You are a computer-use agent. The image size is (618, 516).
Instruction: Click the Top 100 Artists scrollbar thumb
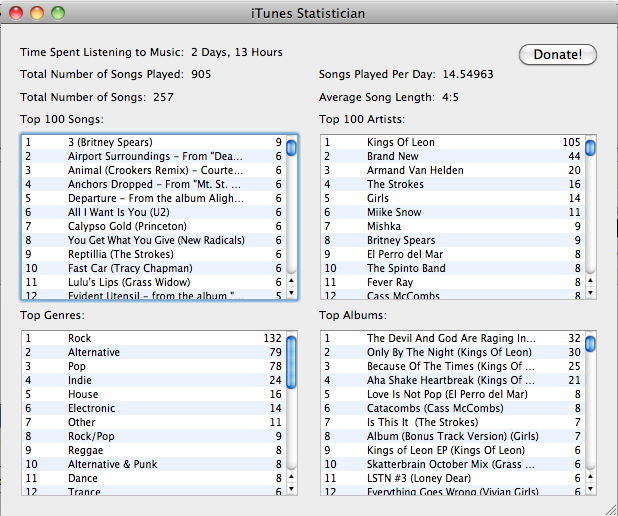[x=590, y=147]
